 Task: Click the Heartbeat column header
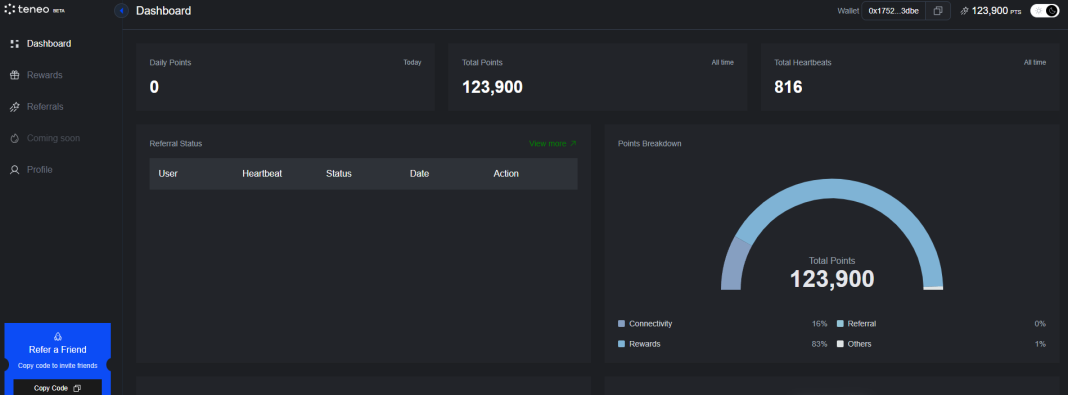pos(262,174)
